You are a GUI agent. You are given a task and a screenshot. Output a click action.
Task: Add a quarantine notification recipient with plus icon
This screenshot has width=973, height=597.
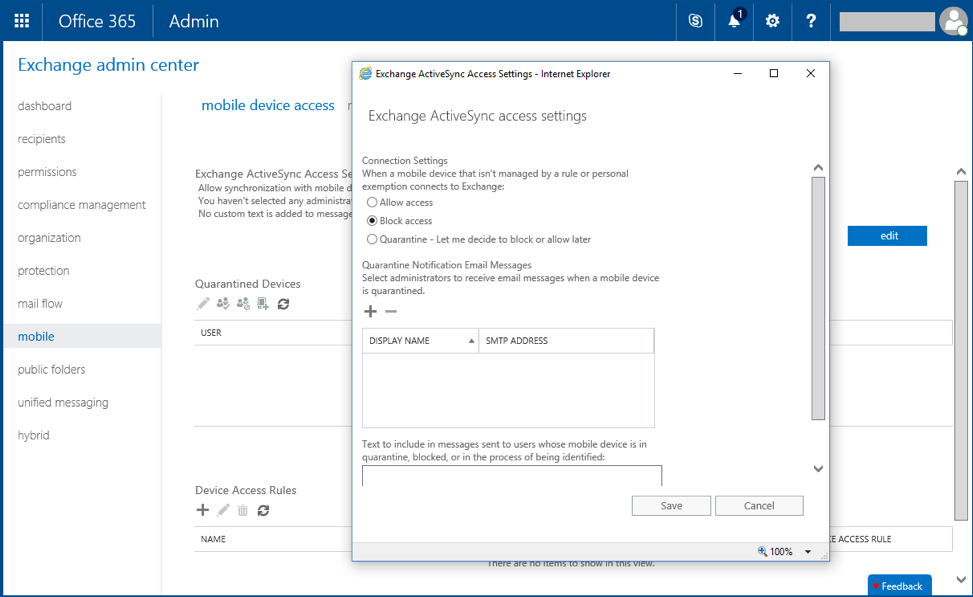tap(370, 311)
